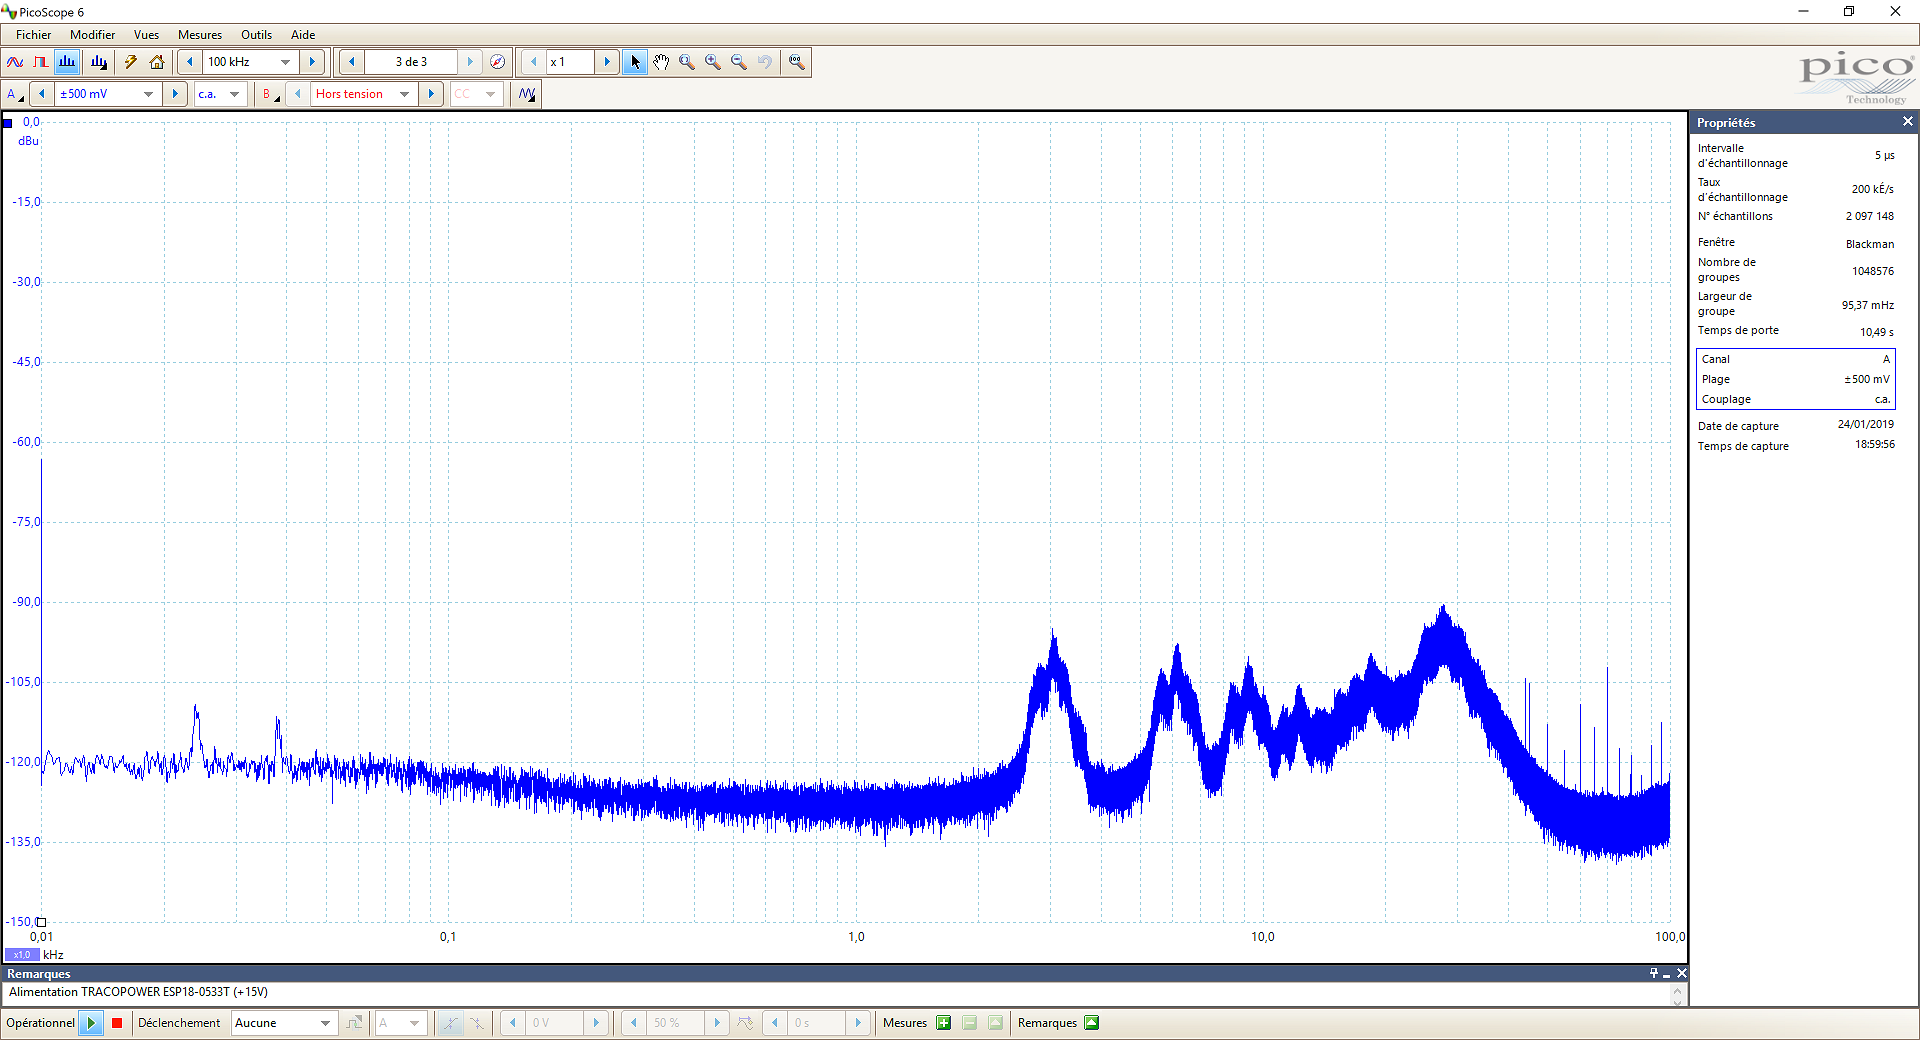1920x1040 pixels.
Task: Click the pre-trigger 50 % field
Action: tap(675, 1023)
